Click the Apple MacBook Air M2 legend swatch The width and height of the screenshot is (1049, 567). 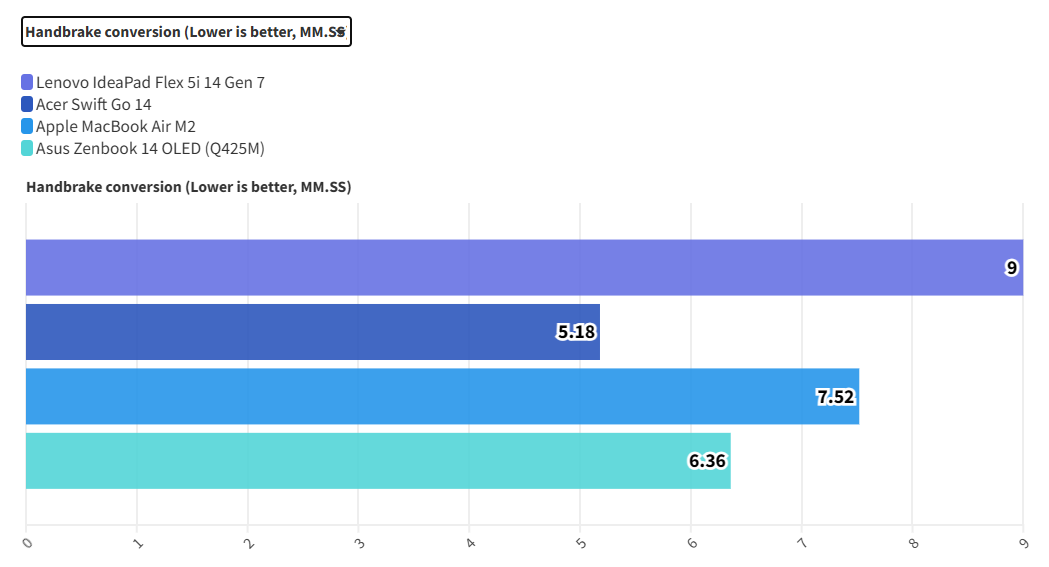[27, 126]
